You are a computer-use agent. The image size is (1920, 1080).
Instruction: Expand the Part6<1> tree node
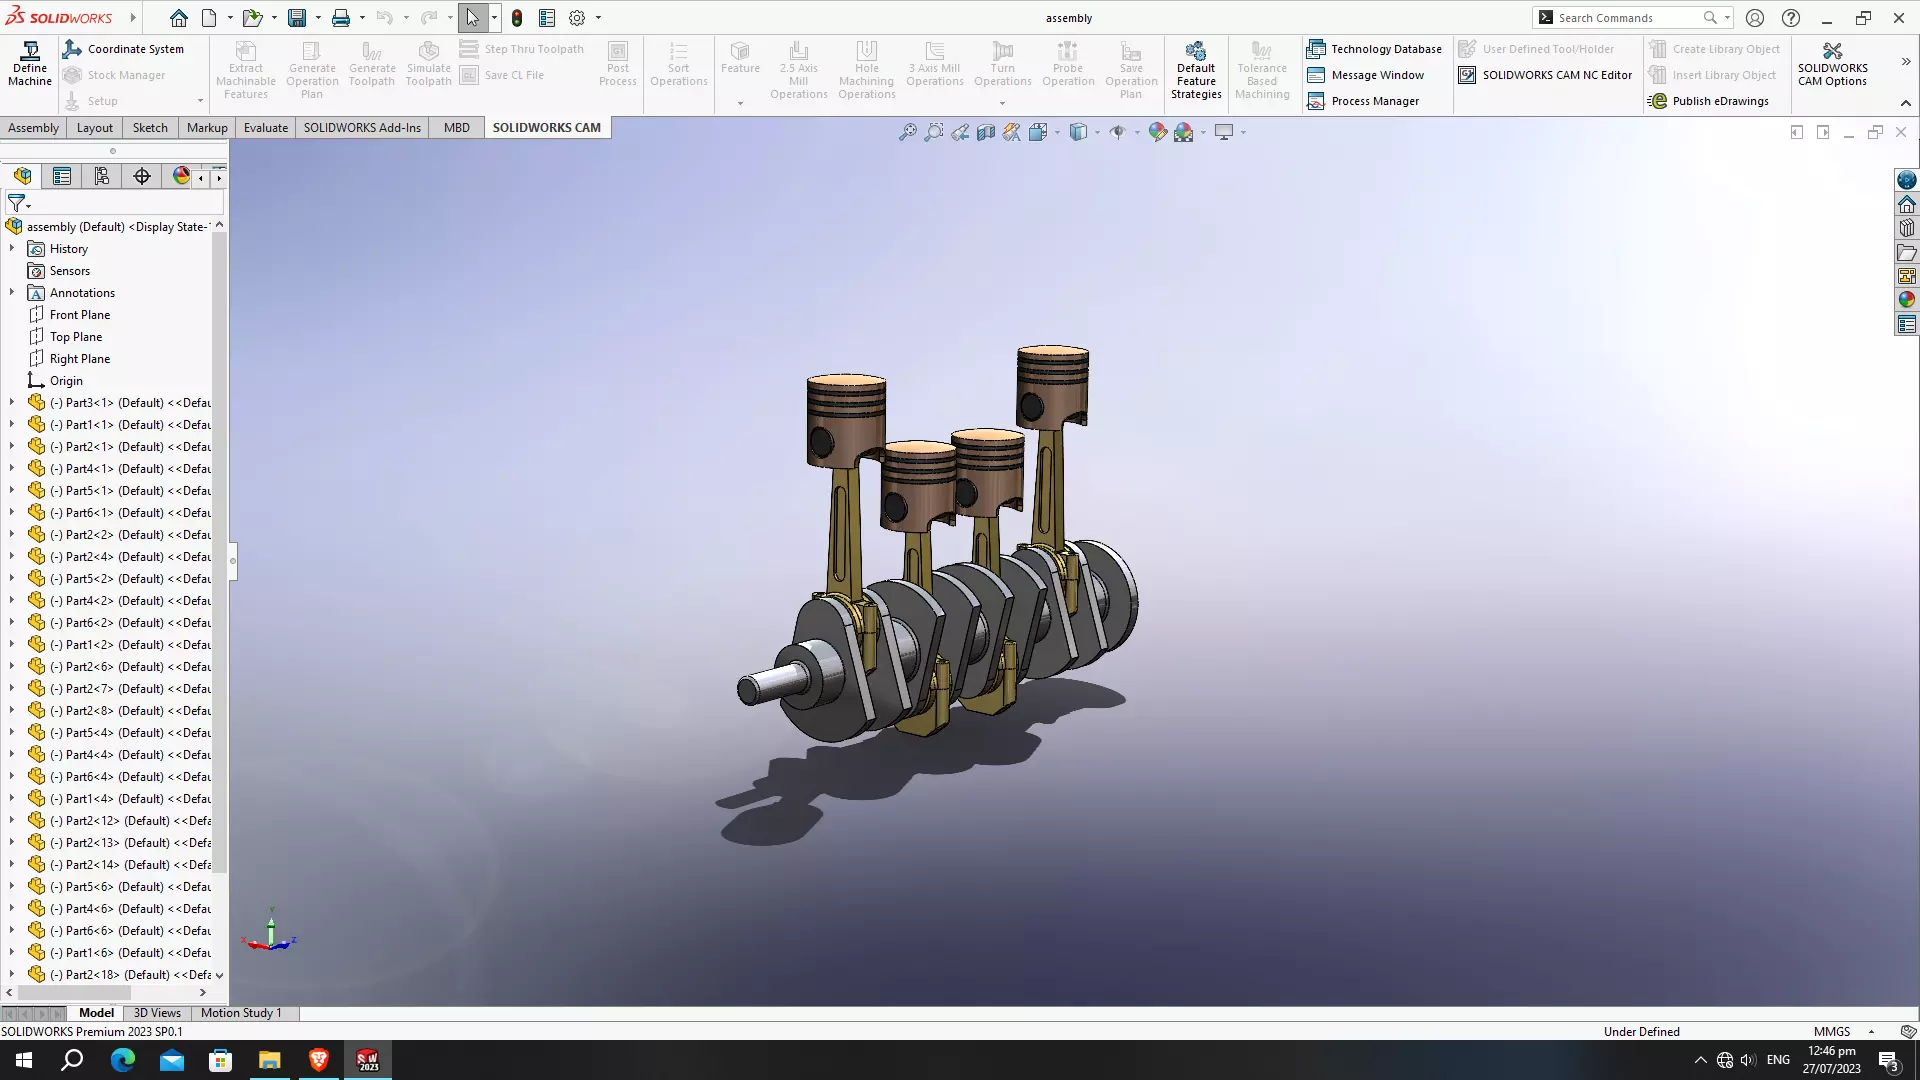(12, 512)
